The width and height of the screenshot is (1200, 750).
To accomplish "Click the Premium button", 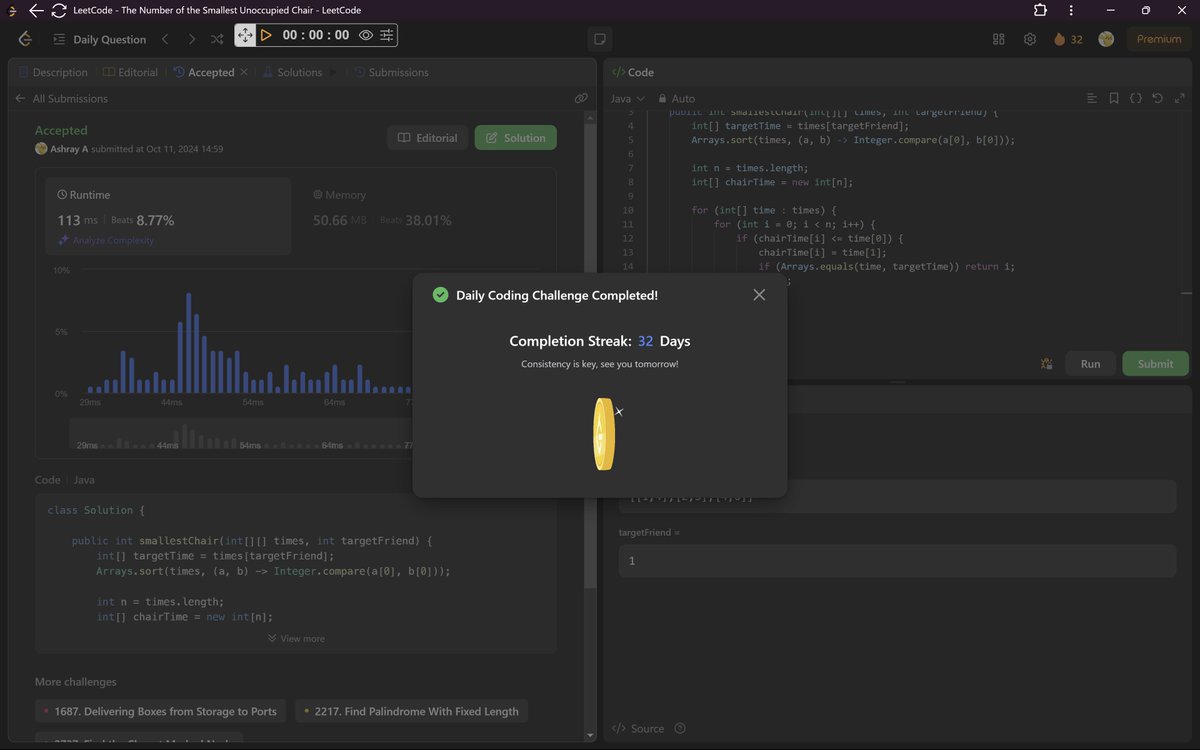I will click(x=1159, y=39).
